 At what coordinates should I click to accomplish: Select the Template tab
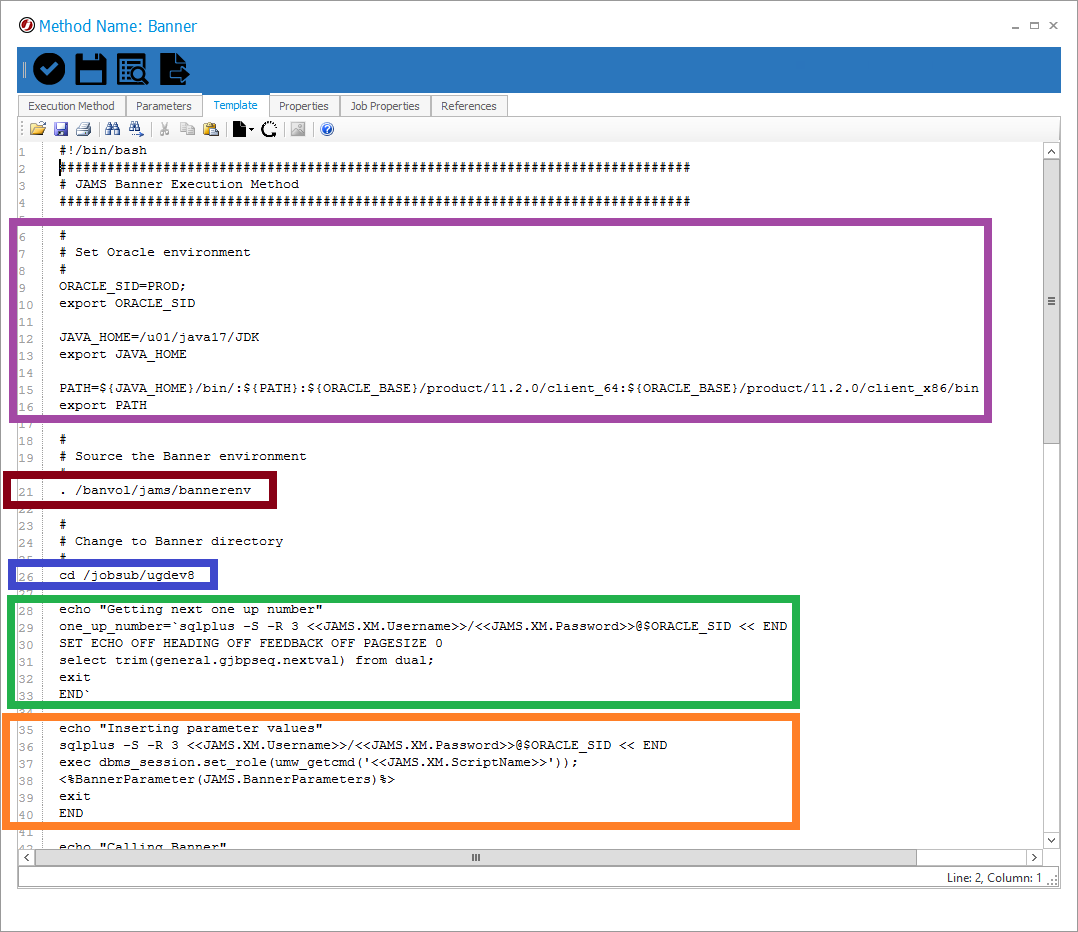coord(235,105)
